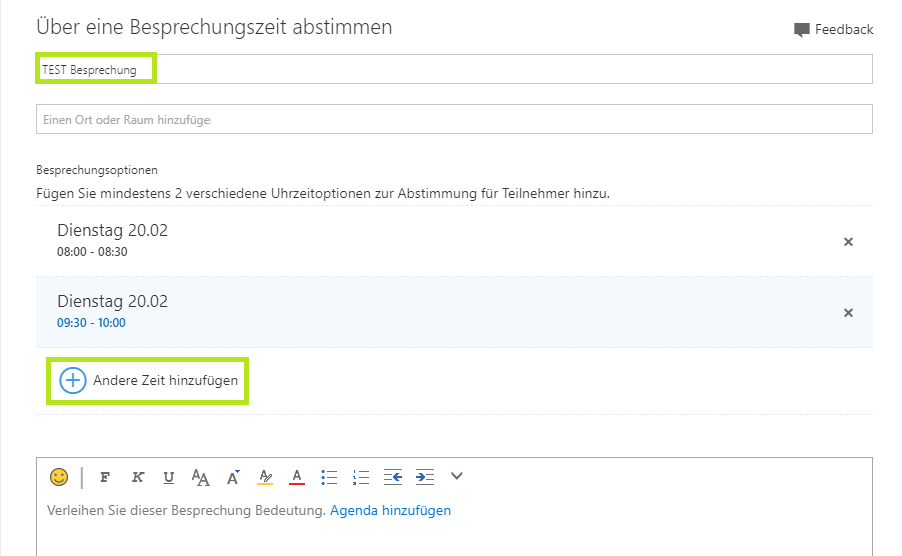Image resolution: width=902 pixels, height=556 pixels.
Task: Toggle bold (F) formatting
Action: coord(105,477)
